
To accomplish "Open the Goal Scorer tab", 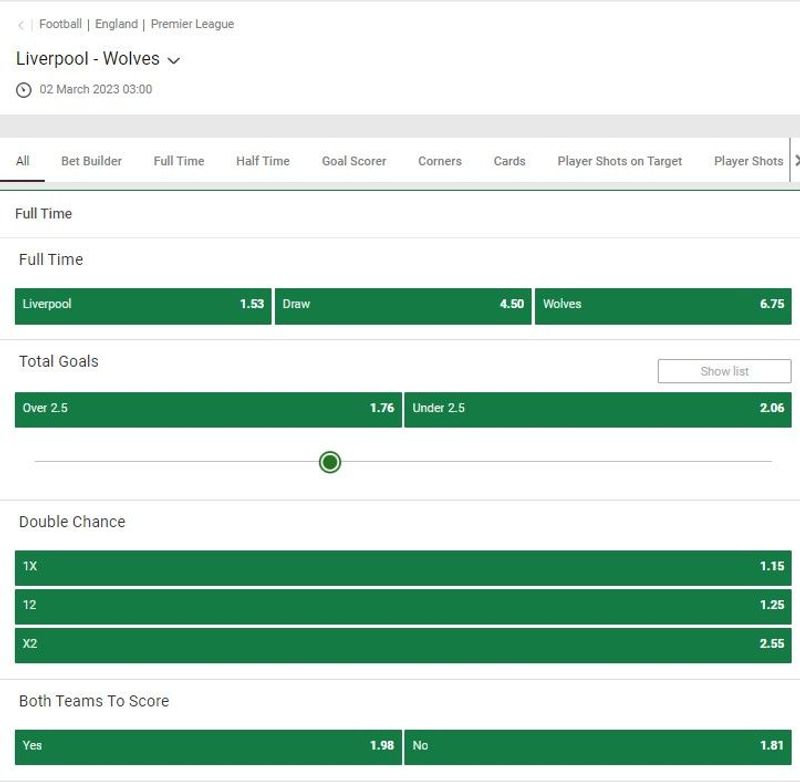I will click(354, 161).
